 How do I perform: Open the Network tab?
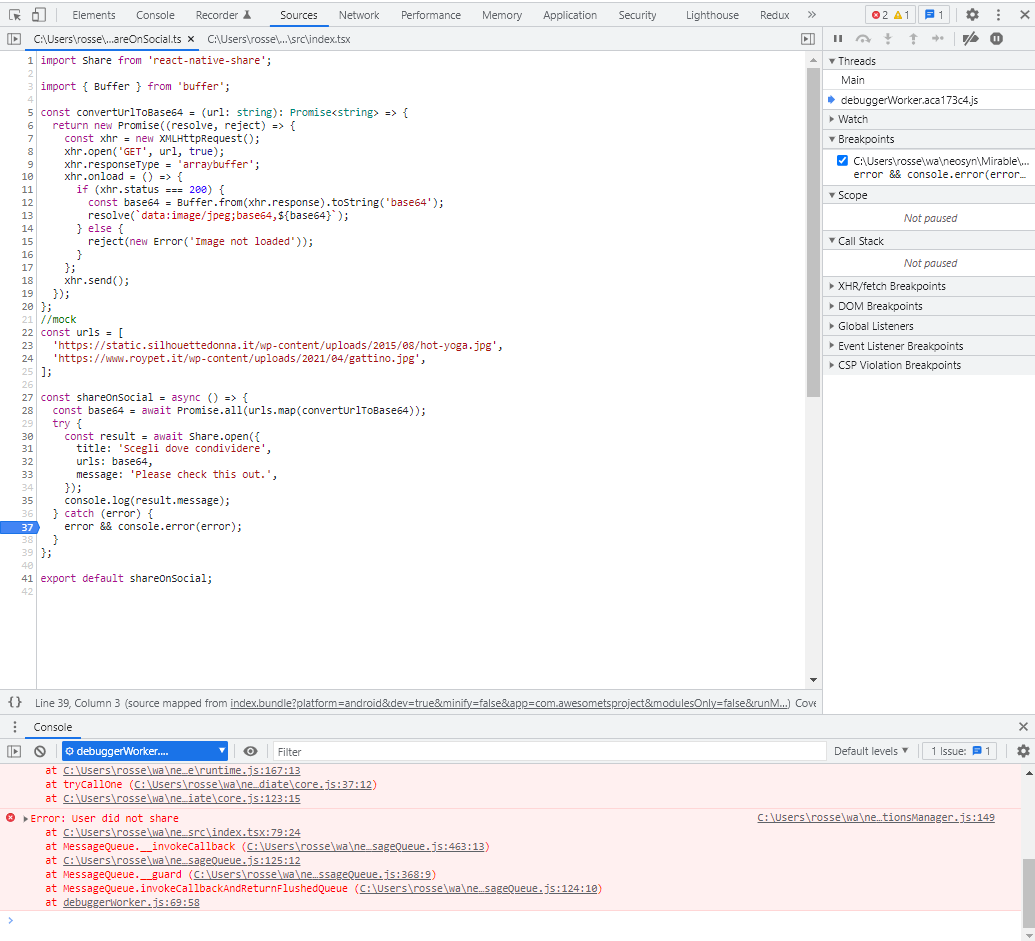click(x=358, y=15)
